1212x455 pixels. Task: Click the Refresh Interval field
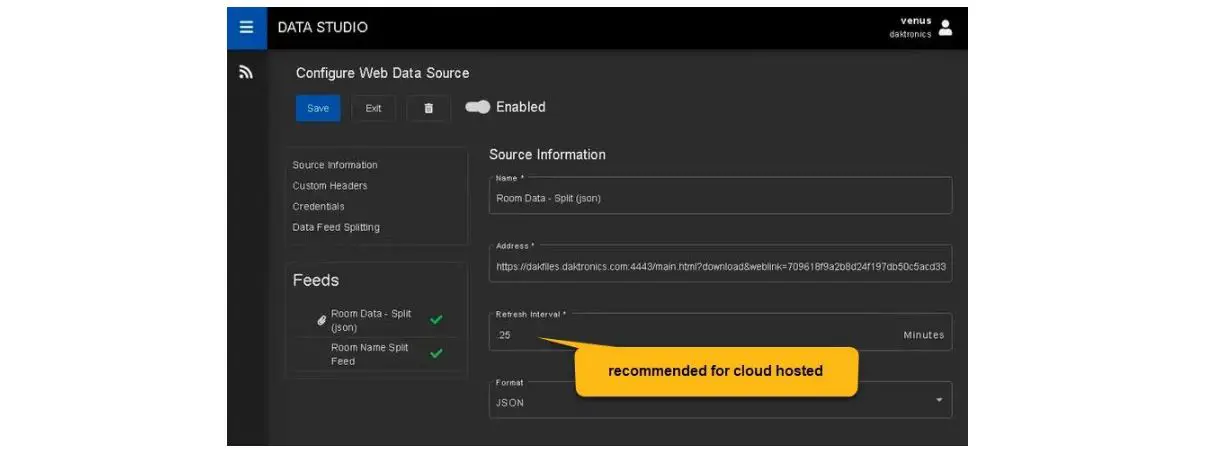690,335
